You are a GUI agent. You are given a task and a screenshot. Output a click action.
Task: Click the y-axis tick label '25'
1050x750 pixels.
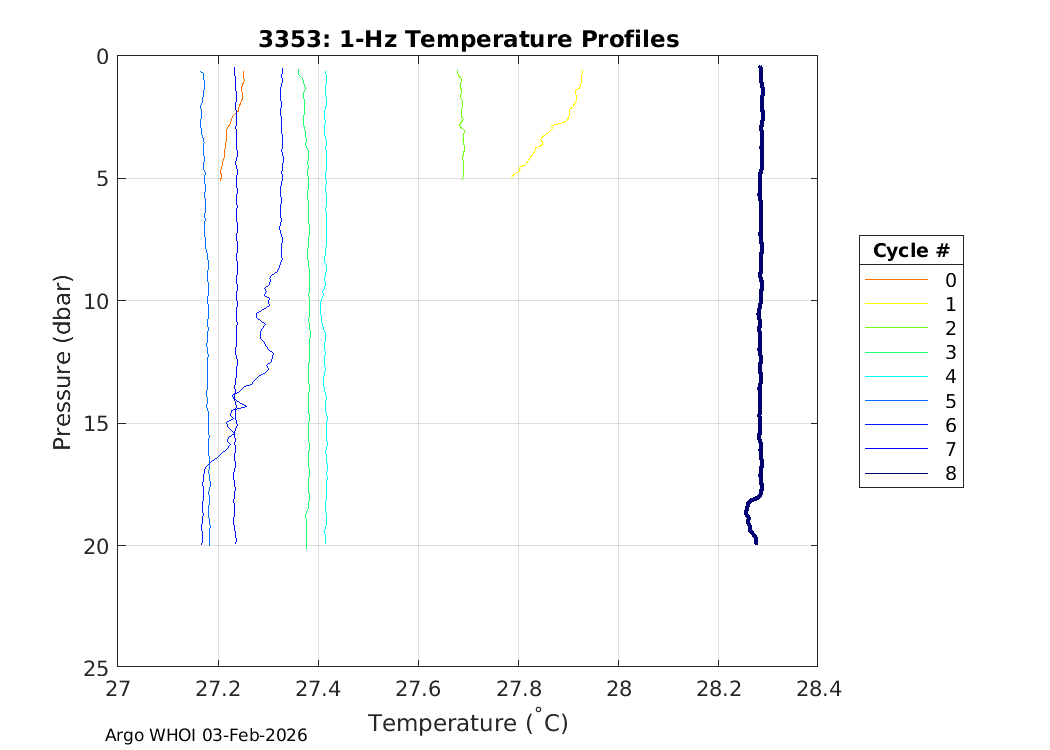(95, 667)
